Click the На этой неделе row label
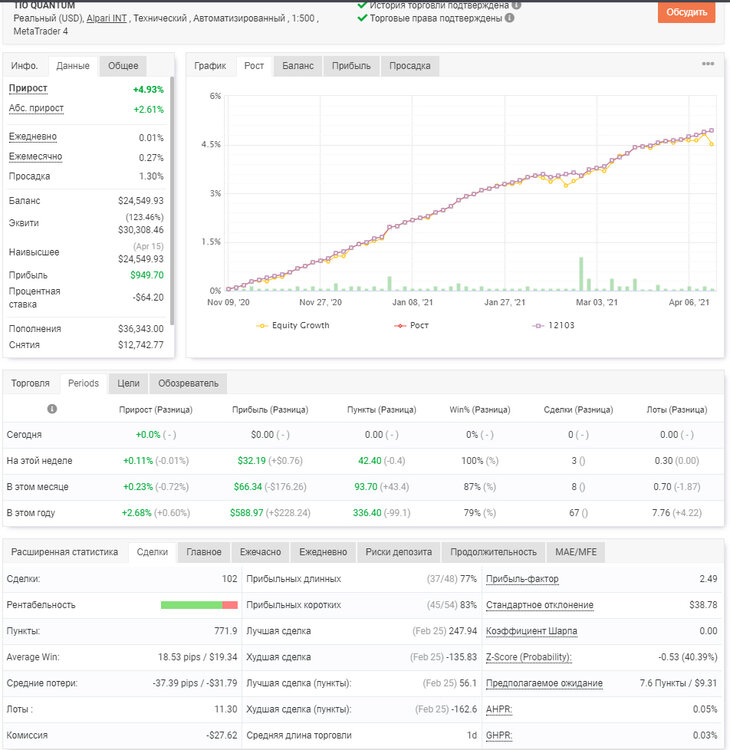 39,461
